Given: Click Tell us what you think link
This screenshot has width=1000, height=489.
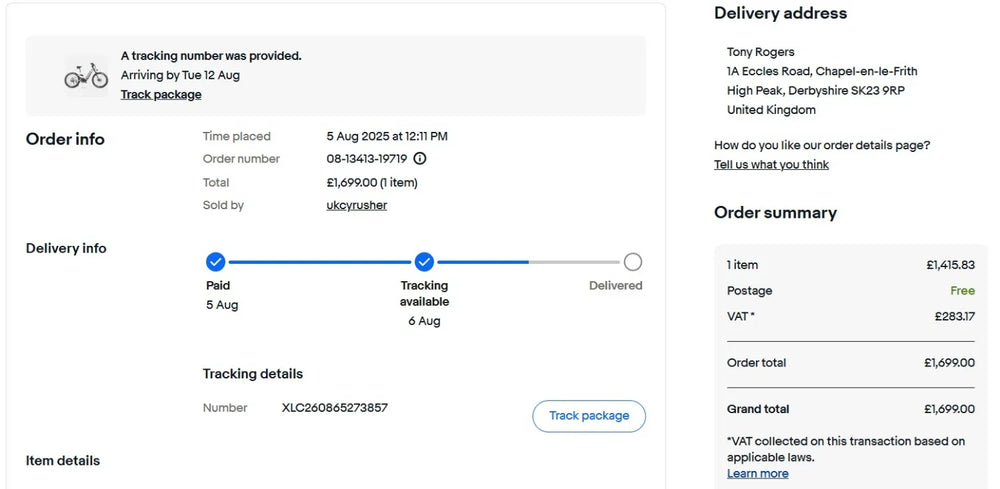Looking at the screenshot, I should (771, 164).
